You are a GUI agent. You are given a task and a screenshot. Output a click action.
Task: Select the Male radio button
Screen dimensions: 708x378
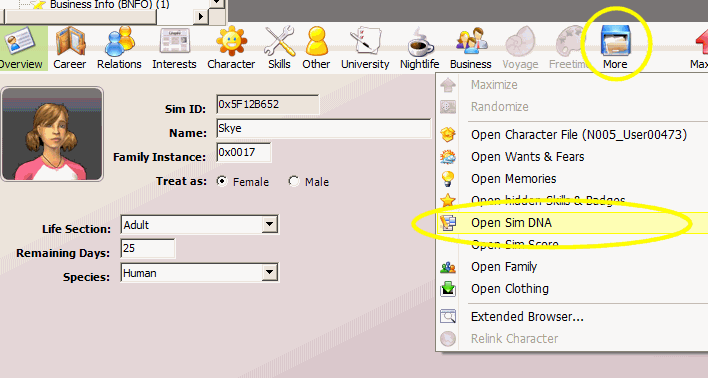pos(294,182)
